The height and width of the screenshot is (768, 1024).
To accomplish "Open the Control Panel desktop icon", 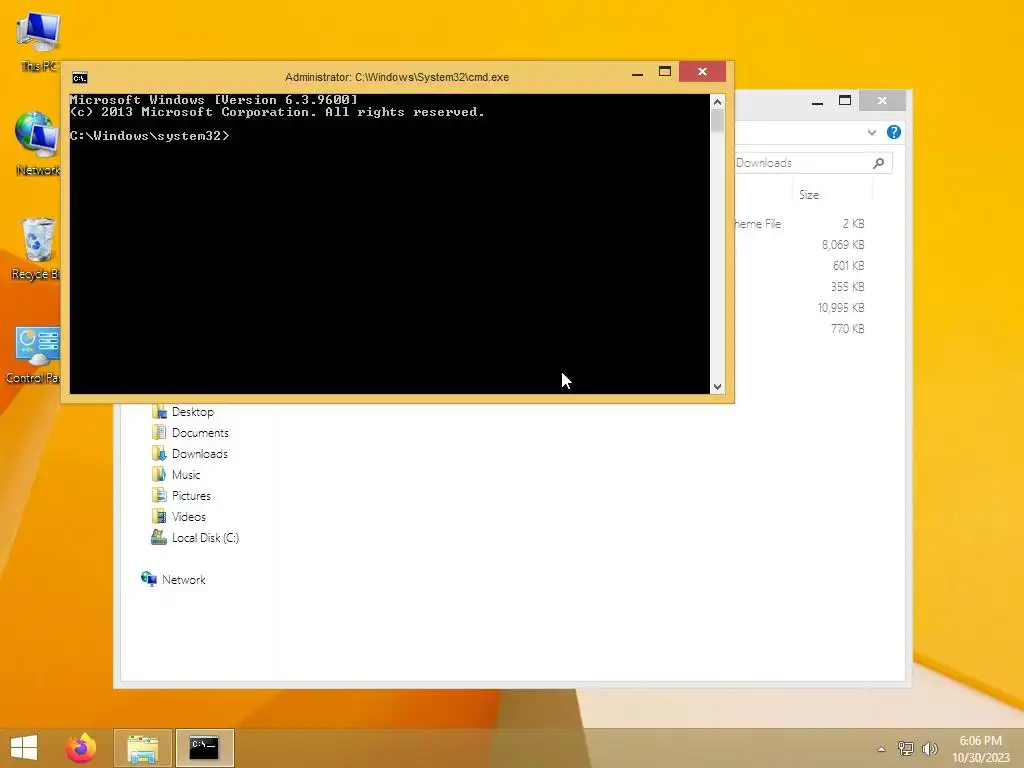I will pyautogui.click(x=34, y=355).
